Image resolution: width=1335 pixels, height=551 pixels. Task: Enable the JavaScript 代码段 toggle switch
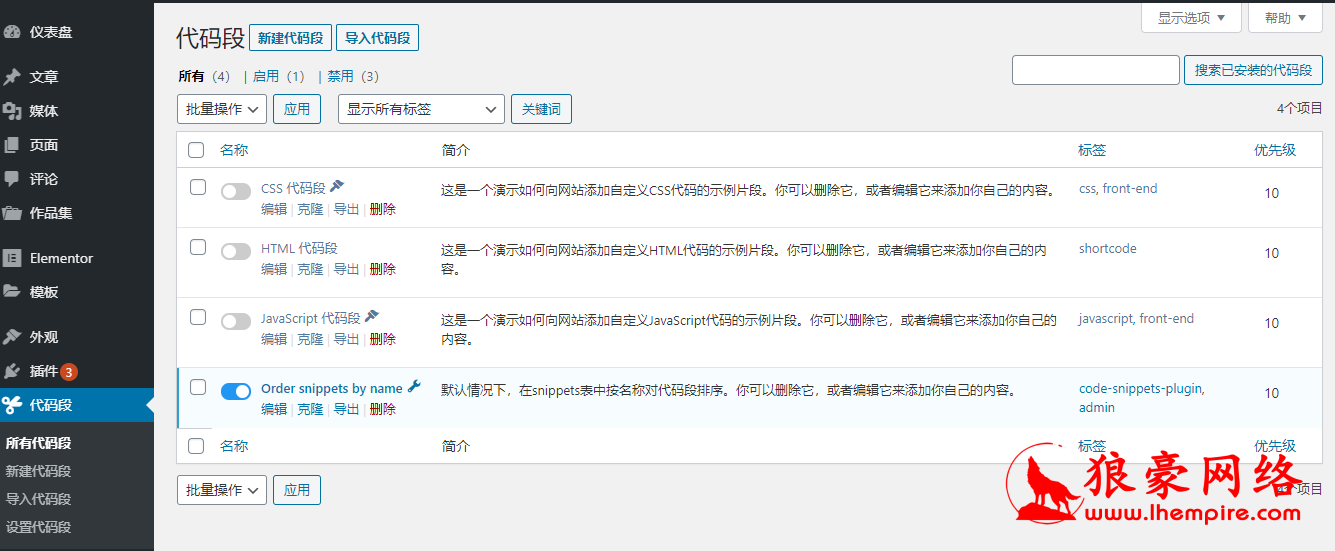coord(236,322)
